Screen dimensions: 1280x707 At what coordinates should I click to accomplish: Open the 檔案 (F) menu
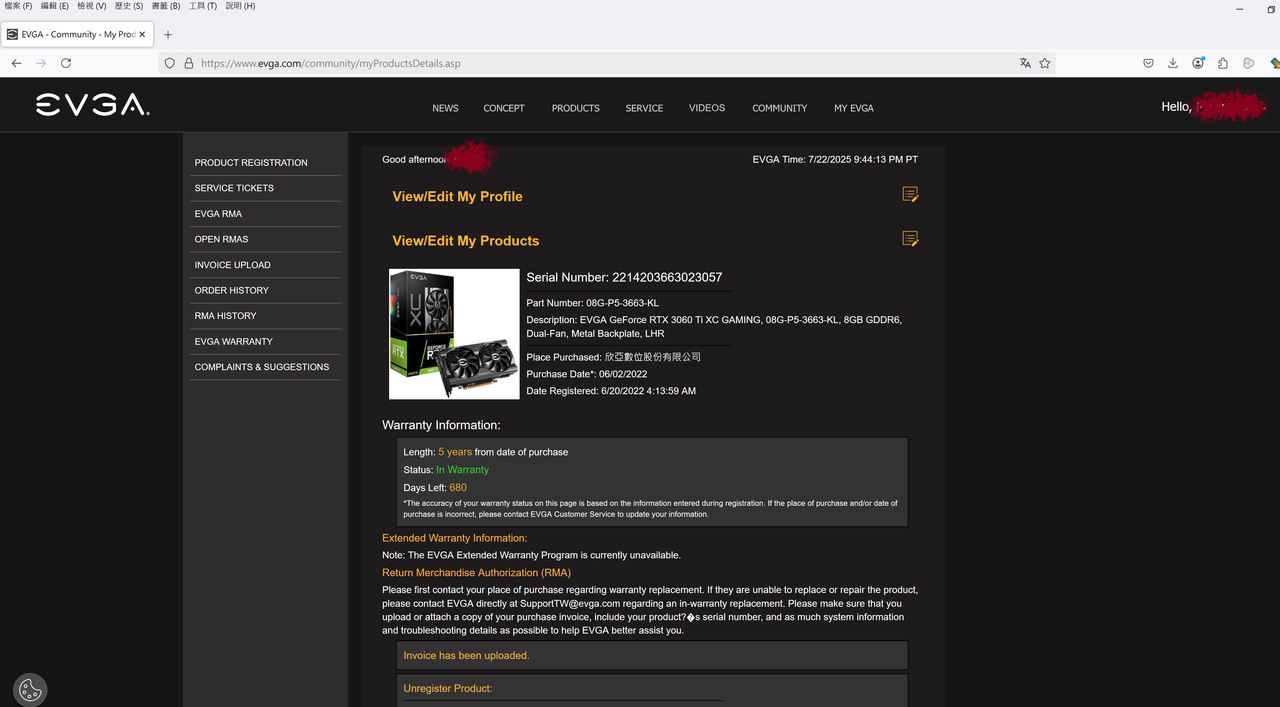(x=18, y=6)
